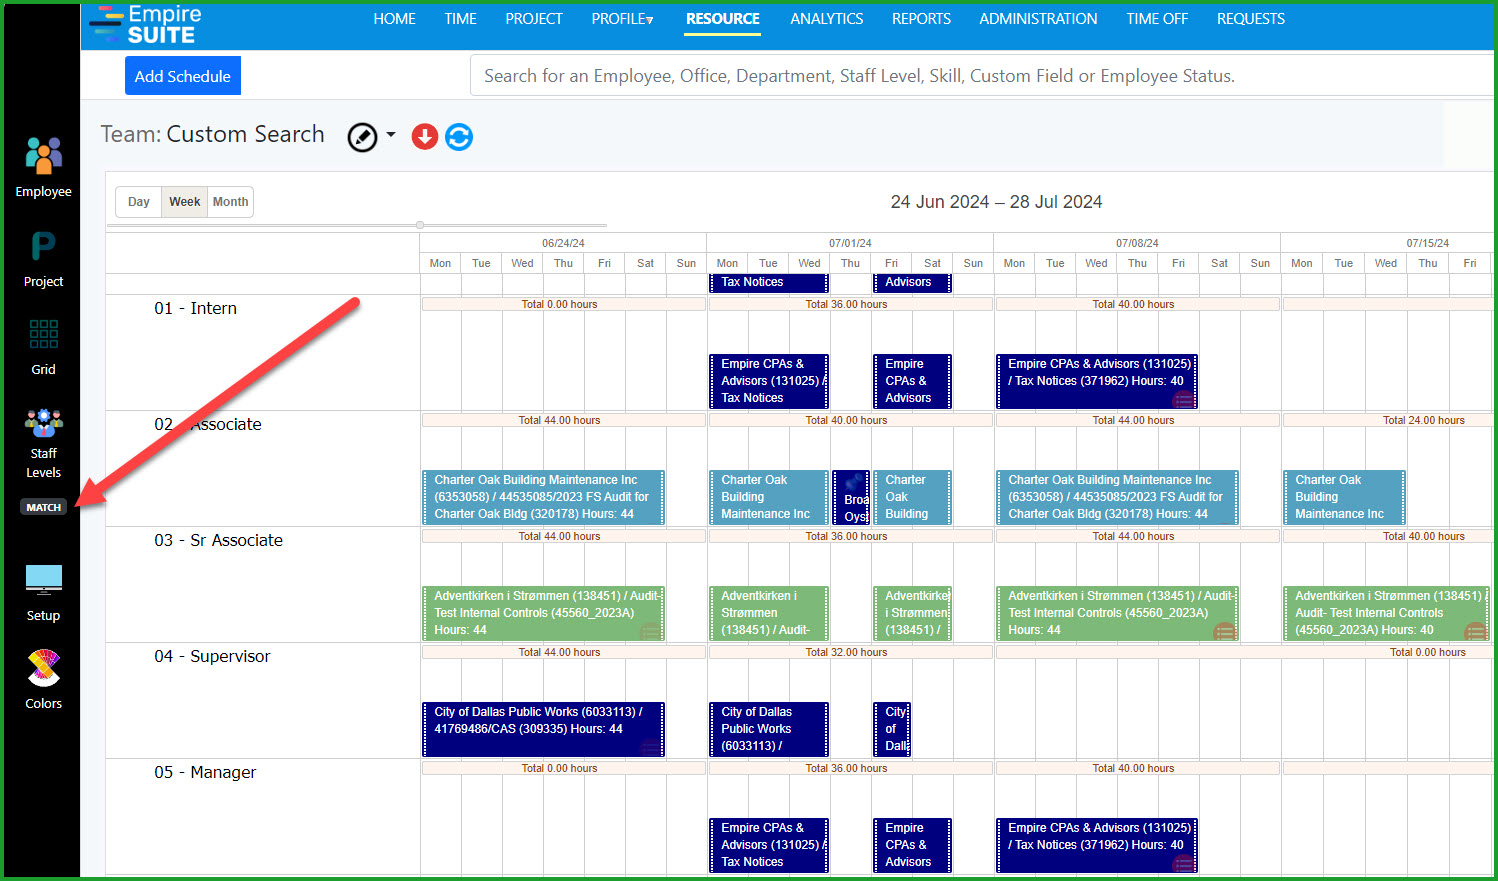Image resolution: width=1498 pixels, height=881 pixels.
Task: Open Manager Empire CPAs Tax Notices Monday block
Action: [768, 845]
